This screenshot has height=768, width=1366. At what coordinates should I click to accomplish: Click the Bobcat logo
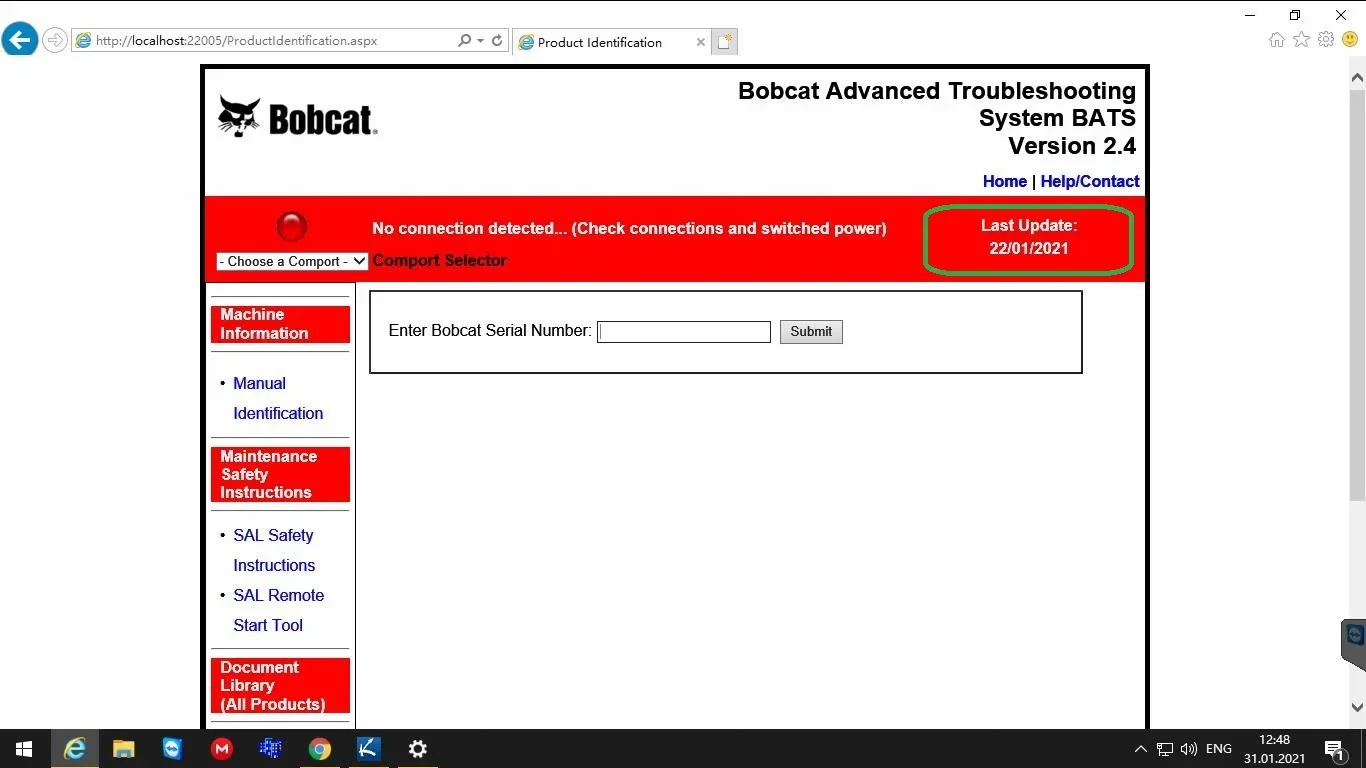pyautogui.click(x=298, y=118)
